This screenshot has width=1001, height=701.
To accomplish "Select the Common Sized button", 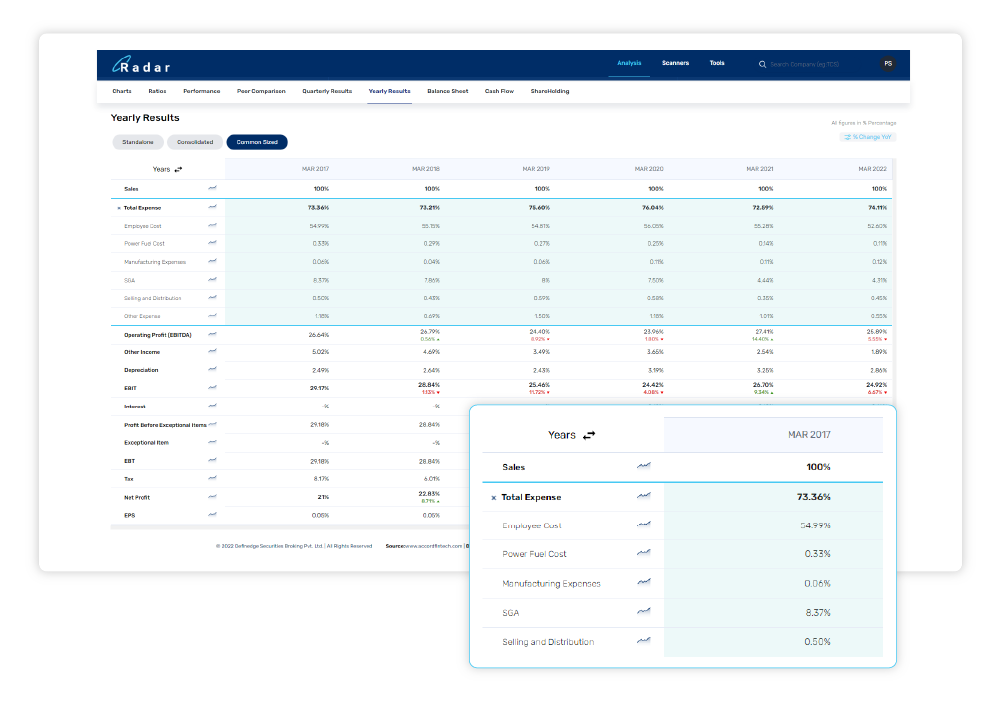I will coord(257,142).
